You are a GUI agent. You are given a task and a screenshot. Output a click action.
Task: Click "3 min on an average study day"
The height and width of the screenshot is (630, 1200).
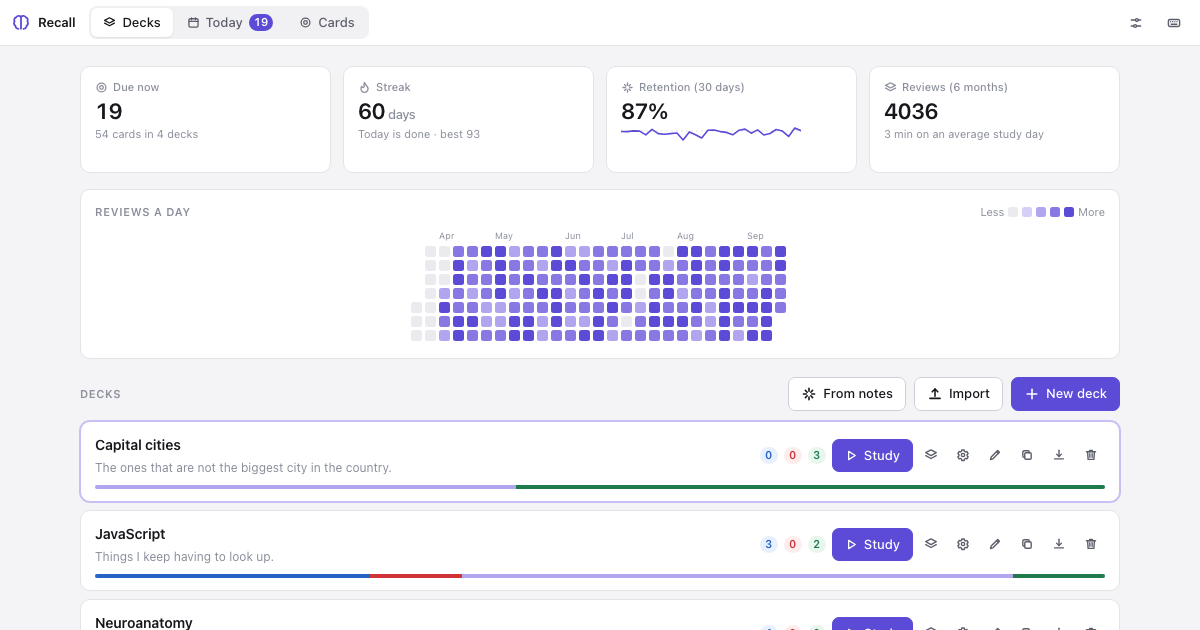964,134
